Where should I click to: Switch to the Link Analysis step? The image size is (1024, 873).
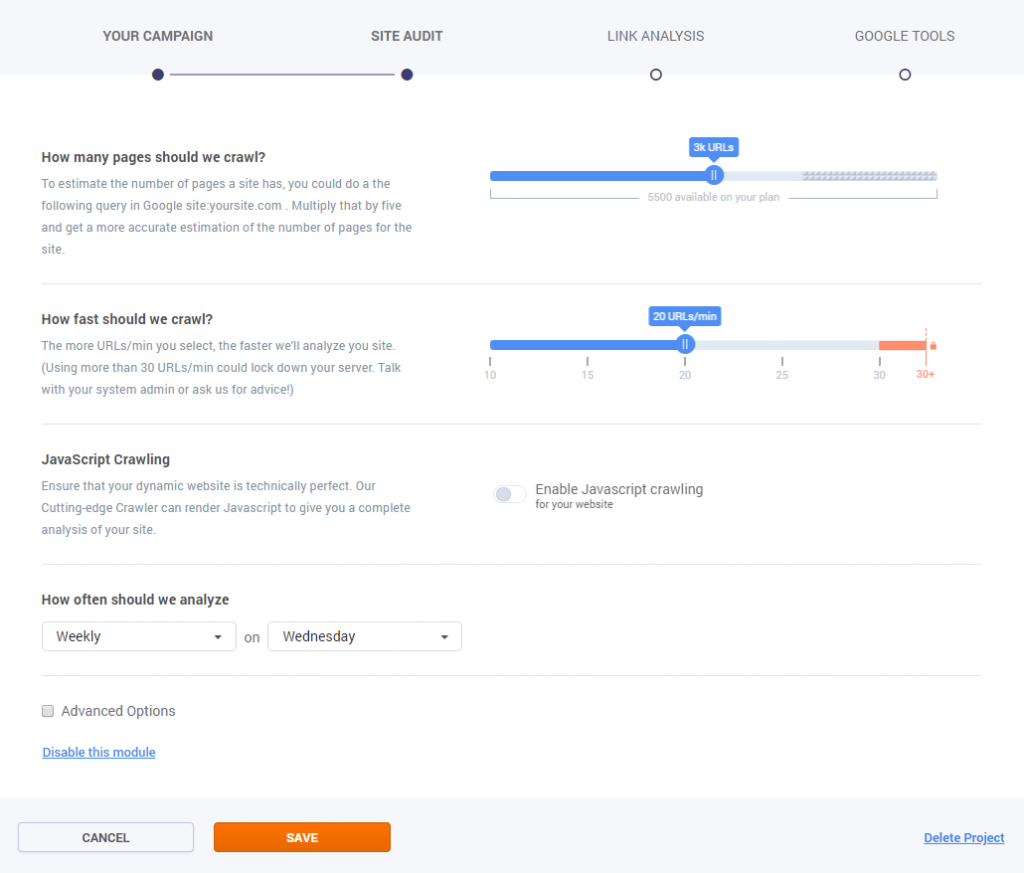656,36
